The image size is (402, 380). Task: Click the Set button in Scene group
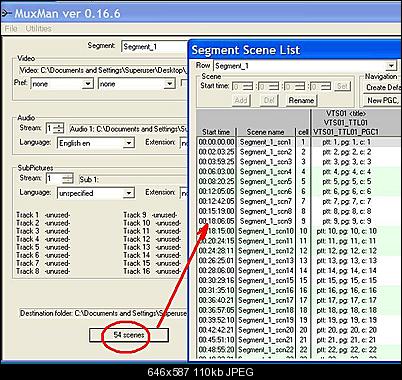pyautogui.click(x=342, y=86)
